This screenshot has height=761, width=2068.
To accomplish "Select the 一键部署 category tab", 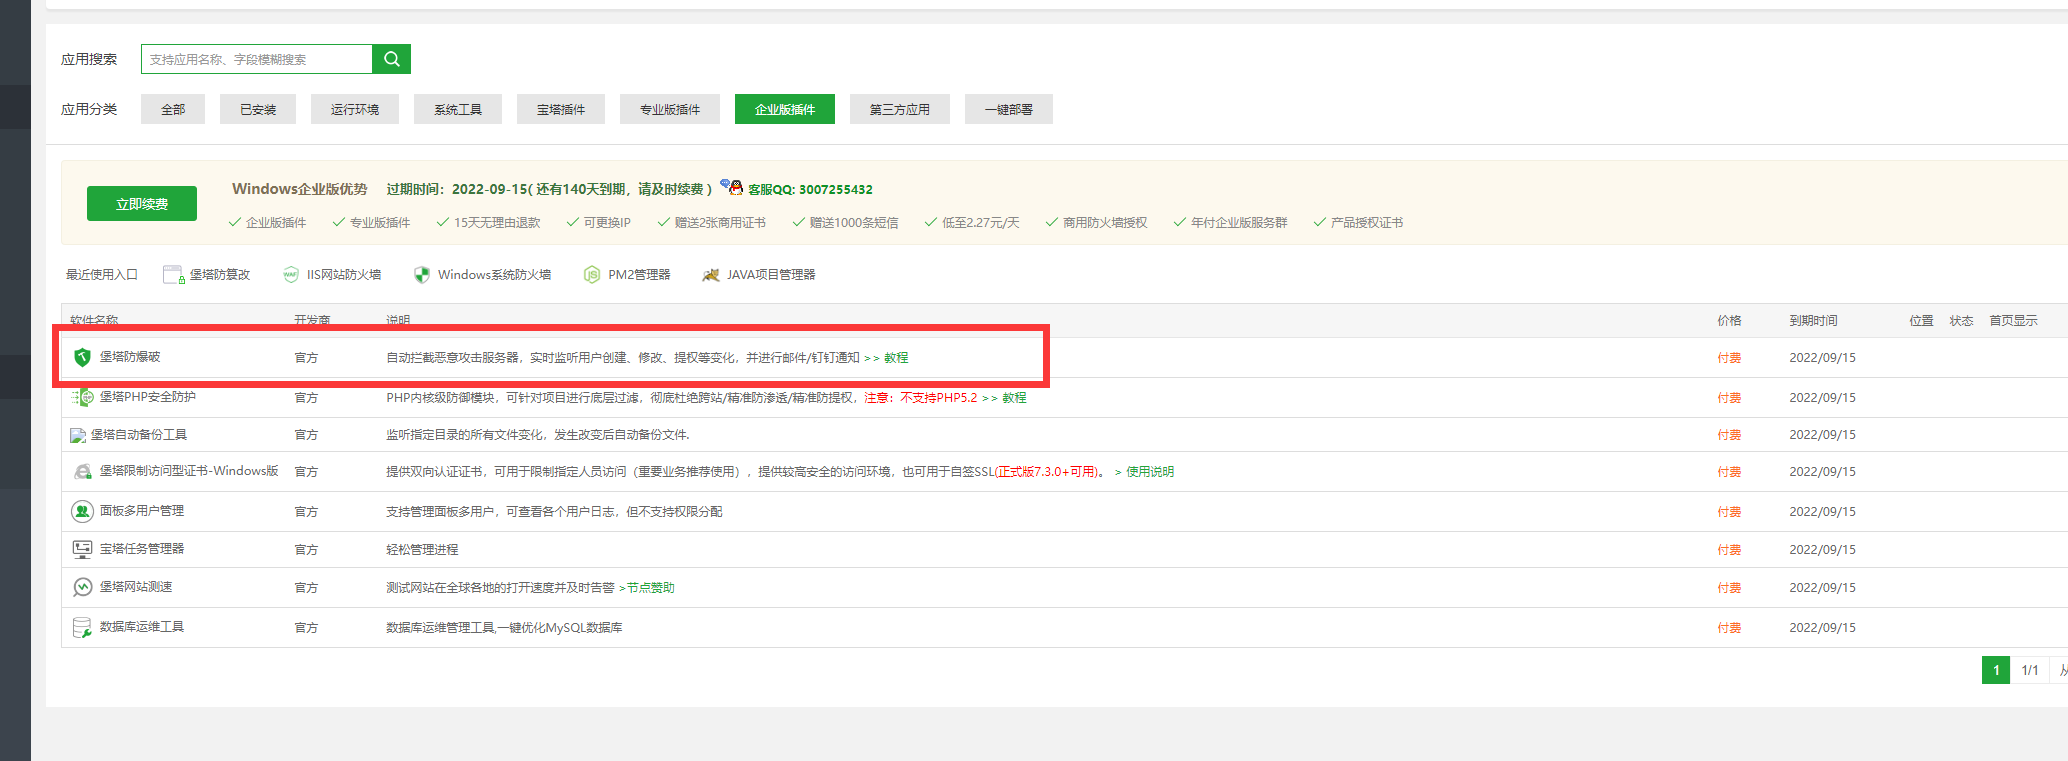I will (1009, 109).
